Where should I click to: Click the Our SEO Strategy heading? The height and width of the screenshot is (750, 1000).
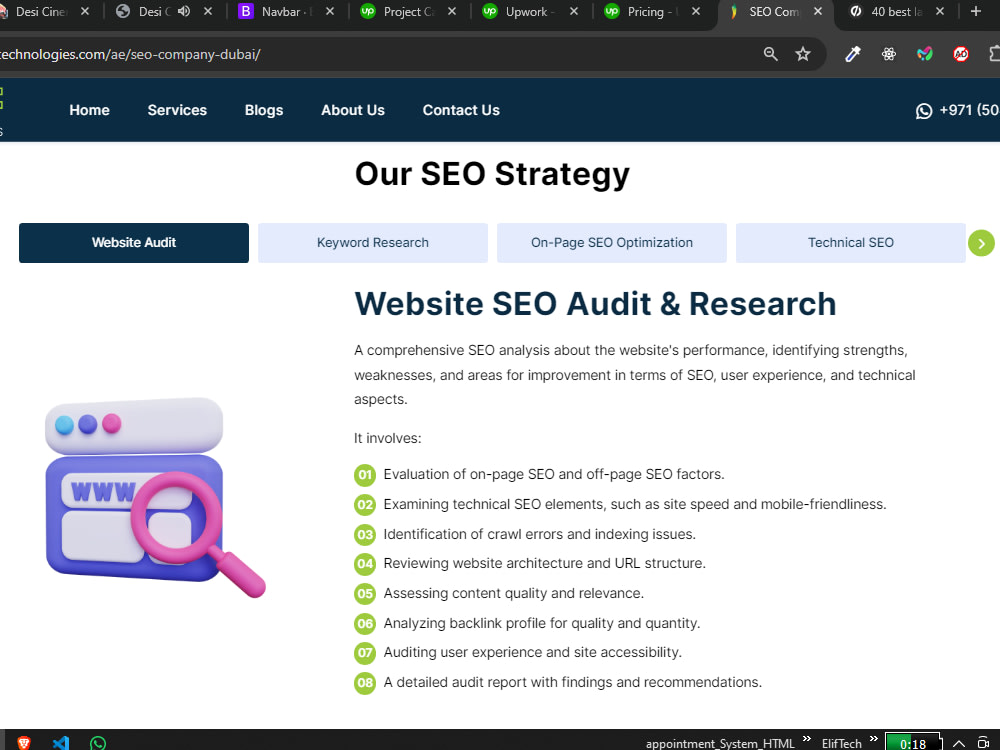pyautogui.click(x=492, y=174)
